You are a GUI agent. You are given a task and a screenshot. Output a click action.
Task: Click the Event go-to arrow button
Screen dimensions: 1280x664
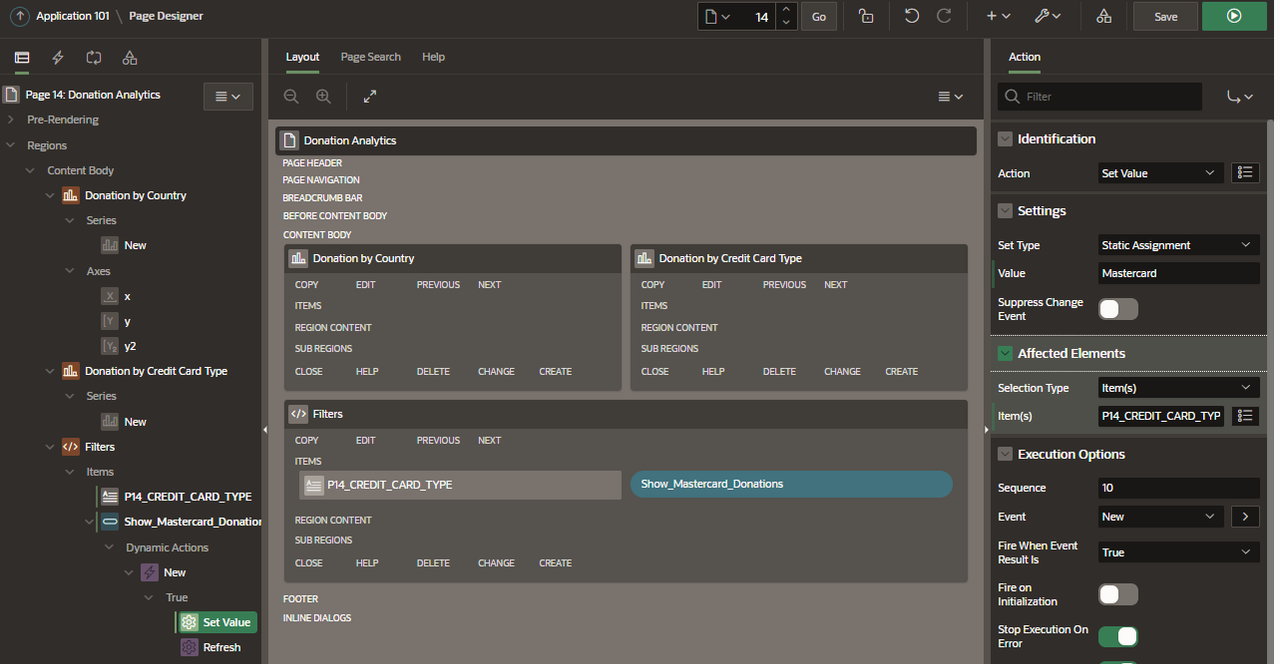[x=1245, y=517]
